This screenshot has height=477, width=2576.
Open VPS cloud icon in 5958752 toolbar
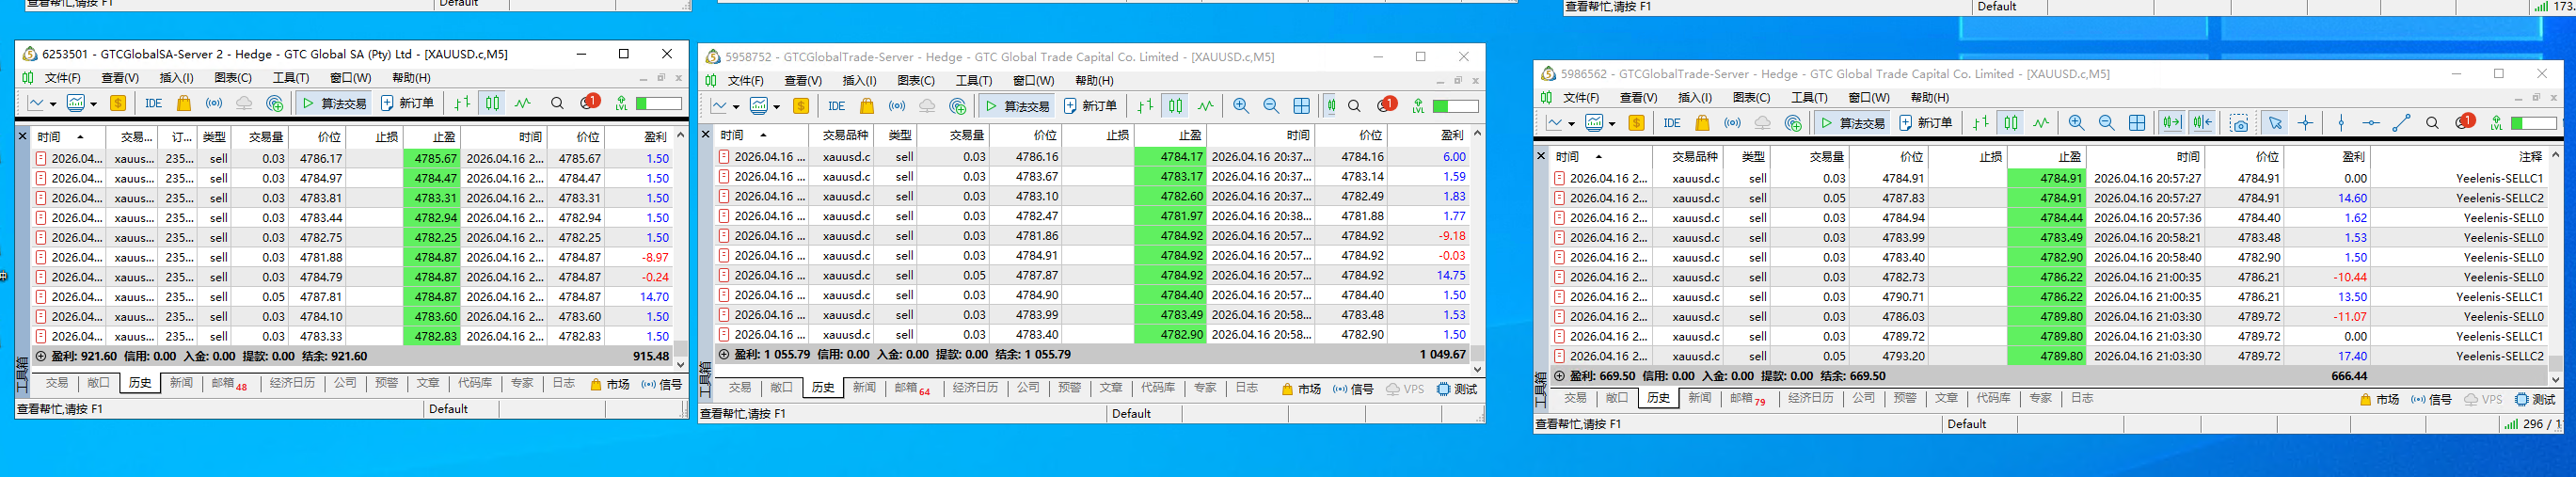tap(927, 106)
